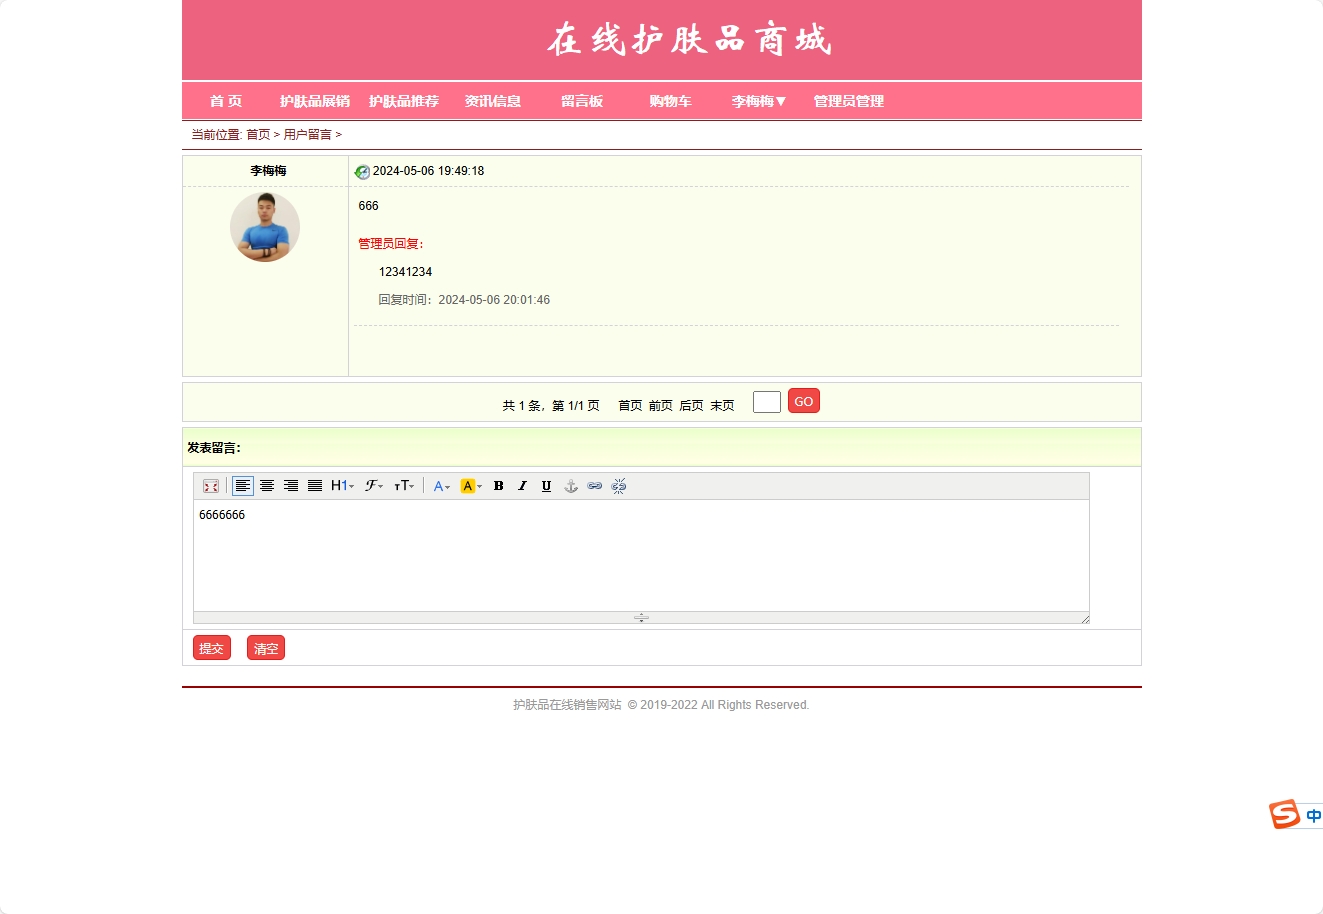Toggle right alignment in the editor
The image size is (1323, 914).
point(291,486)
